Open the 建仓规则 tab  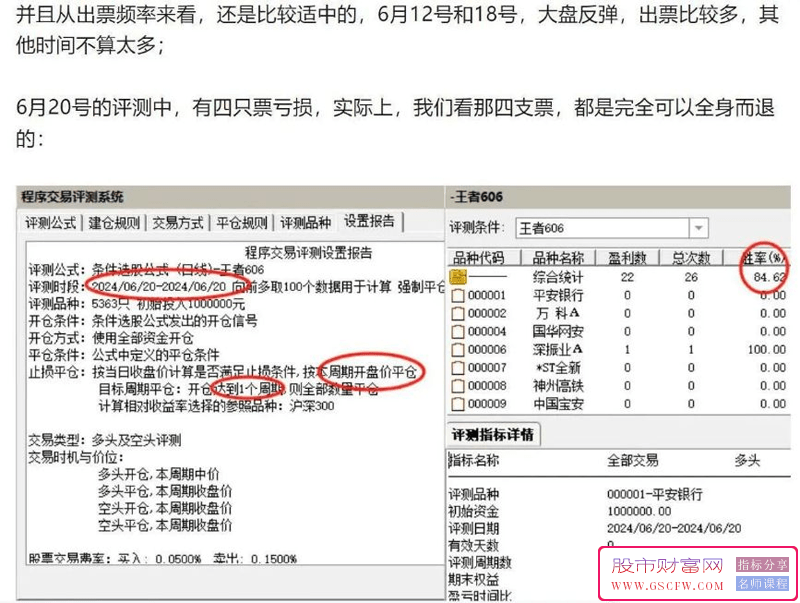tap(114, 223)
